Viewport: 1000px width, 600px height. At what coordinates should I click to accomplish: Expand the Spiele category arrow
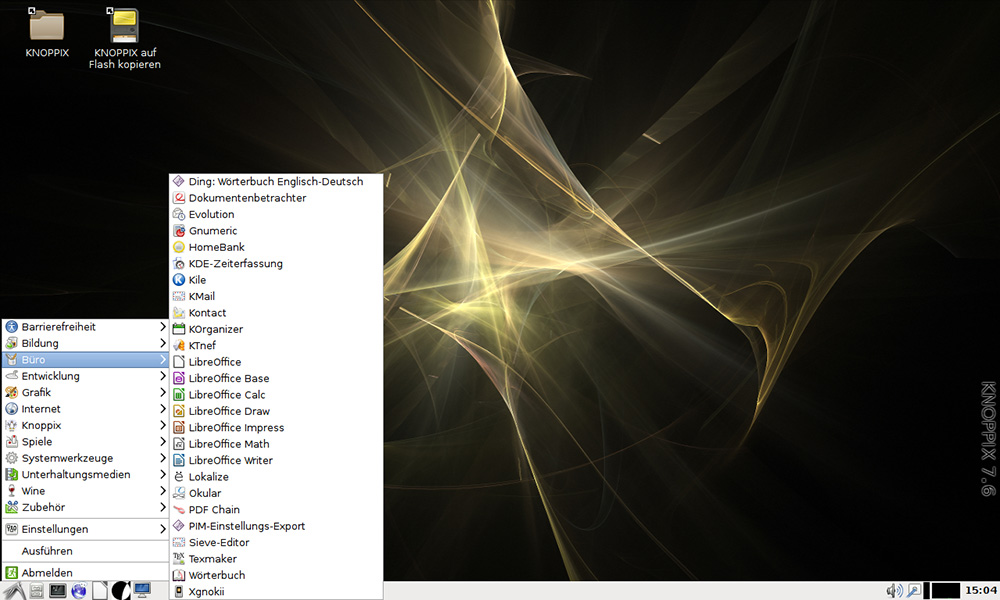click(163, 442)
